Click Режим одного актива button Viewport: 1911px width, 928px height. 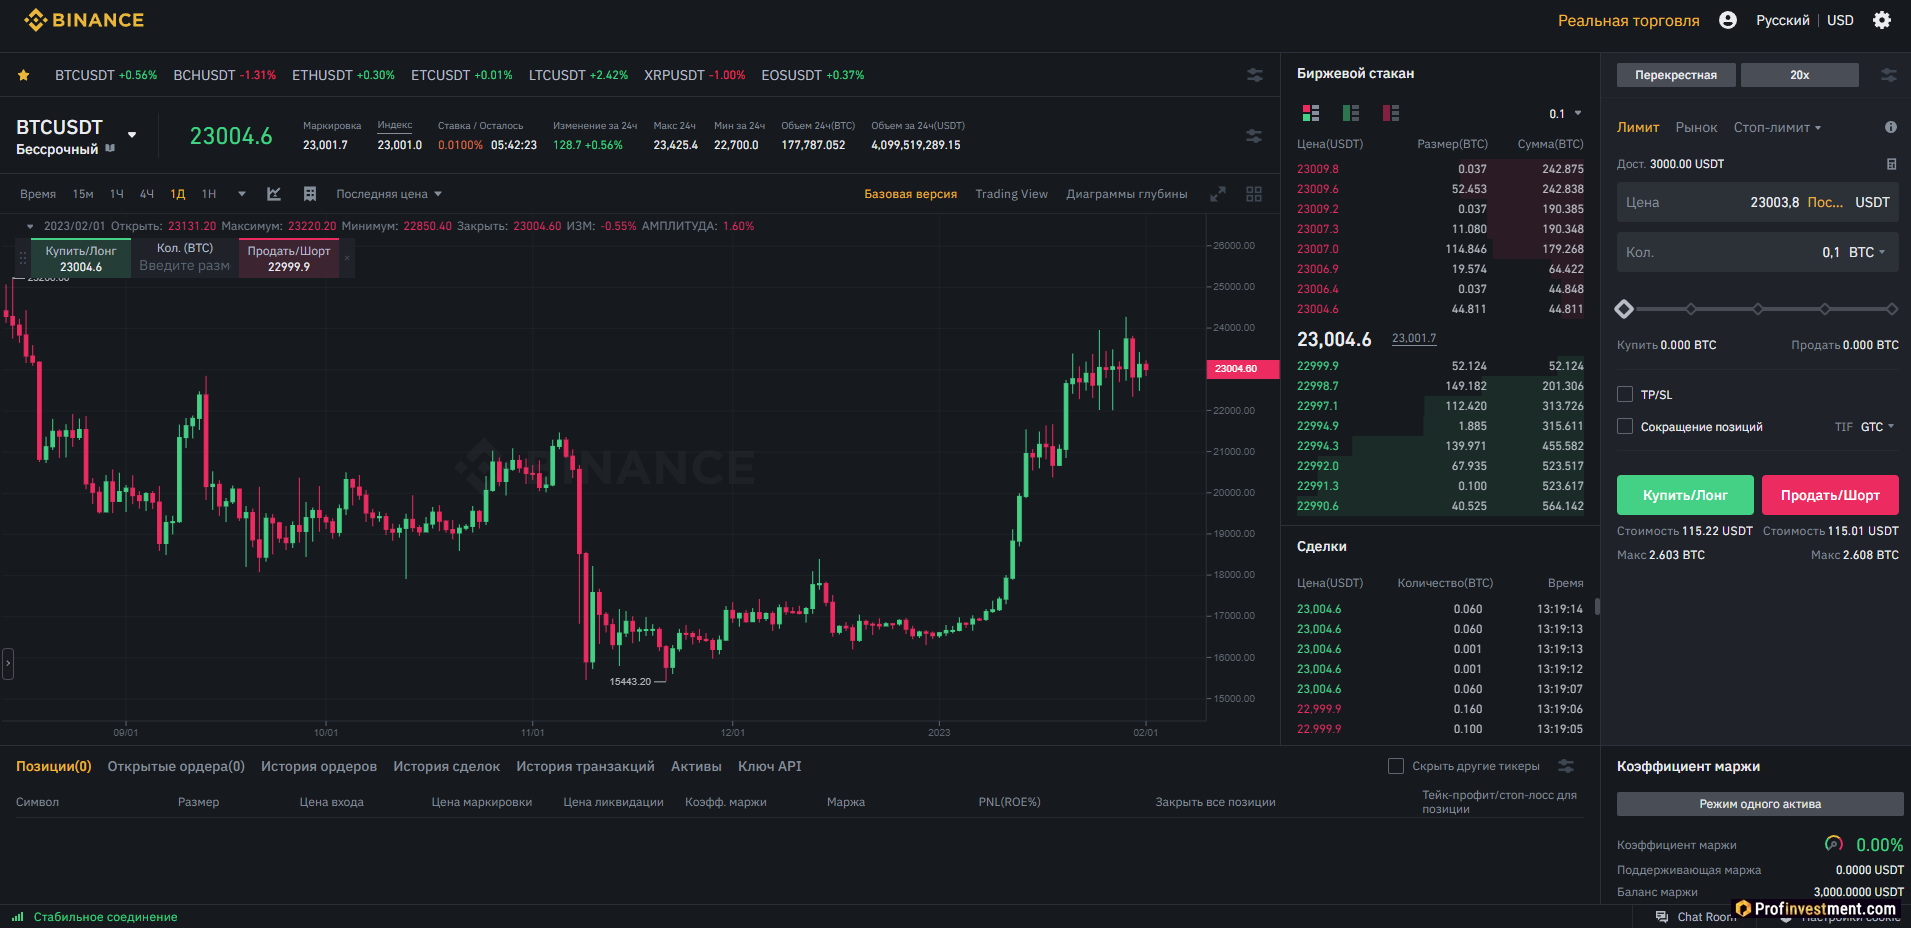[1760, 804]
